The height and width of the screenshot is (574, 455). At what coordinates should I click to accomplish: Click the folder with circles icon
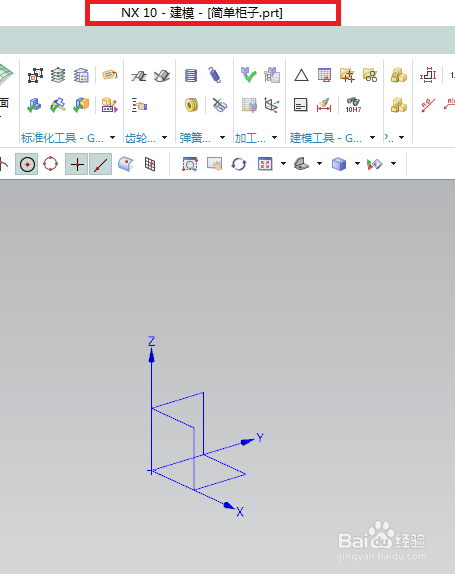370,75
